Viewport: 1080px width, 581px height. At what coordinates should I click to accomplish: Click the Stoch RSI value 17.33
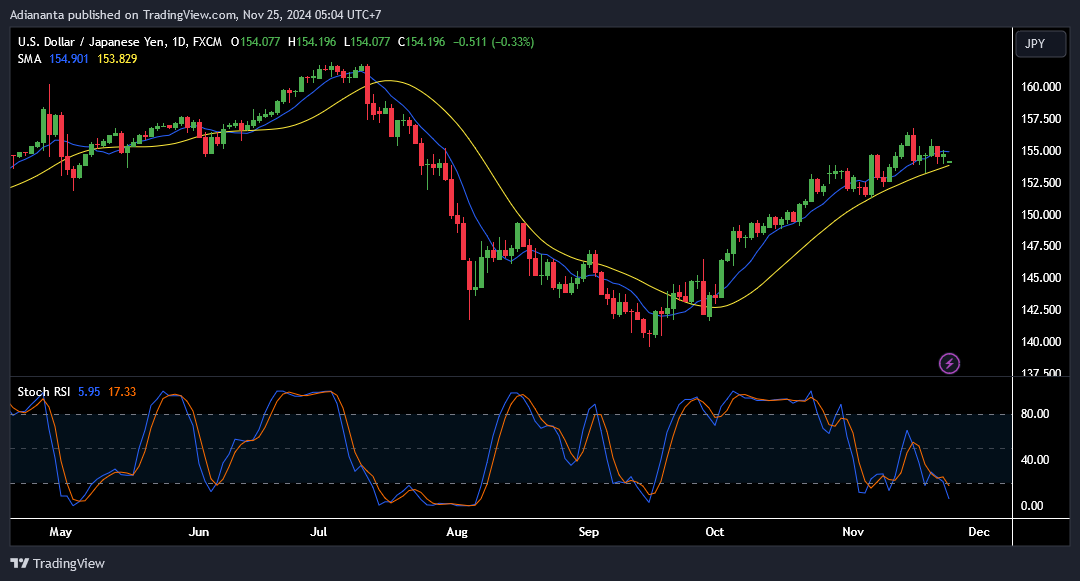(x=122, y=392)
